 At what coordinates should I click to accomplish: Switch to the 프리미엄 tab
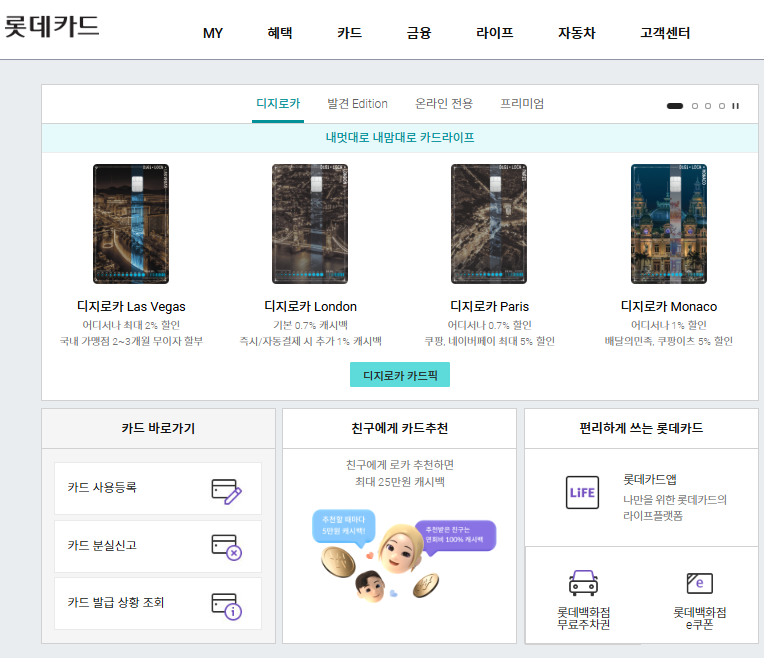click(x=522, y=104)
